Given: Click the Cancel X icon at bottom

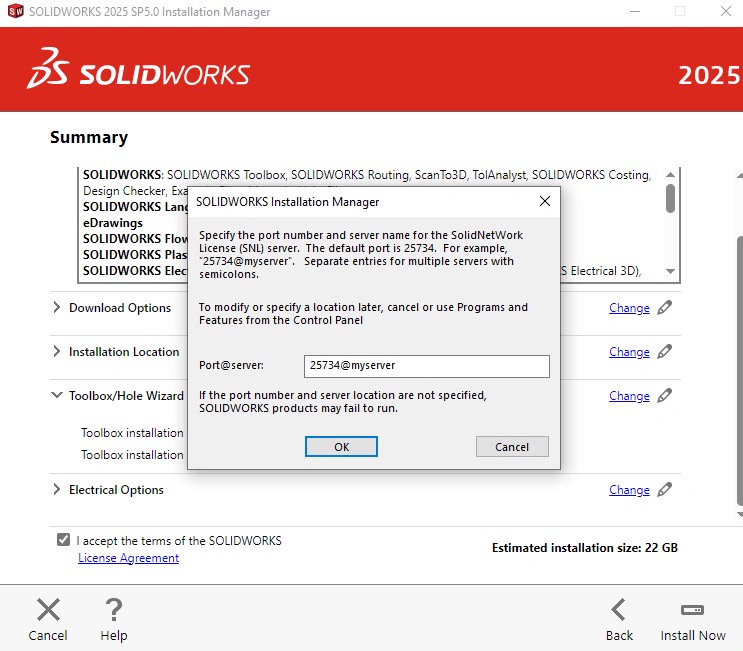Looking at the screenshot, I should (48, 610).
